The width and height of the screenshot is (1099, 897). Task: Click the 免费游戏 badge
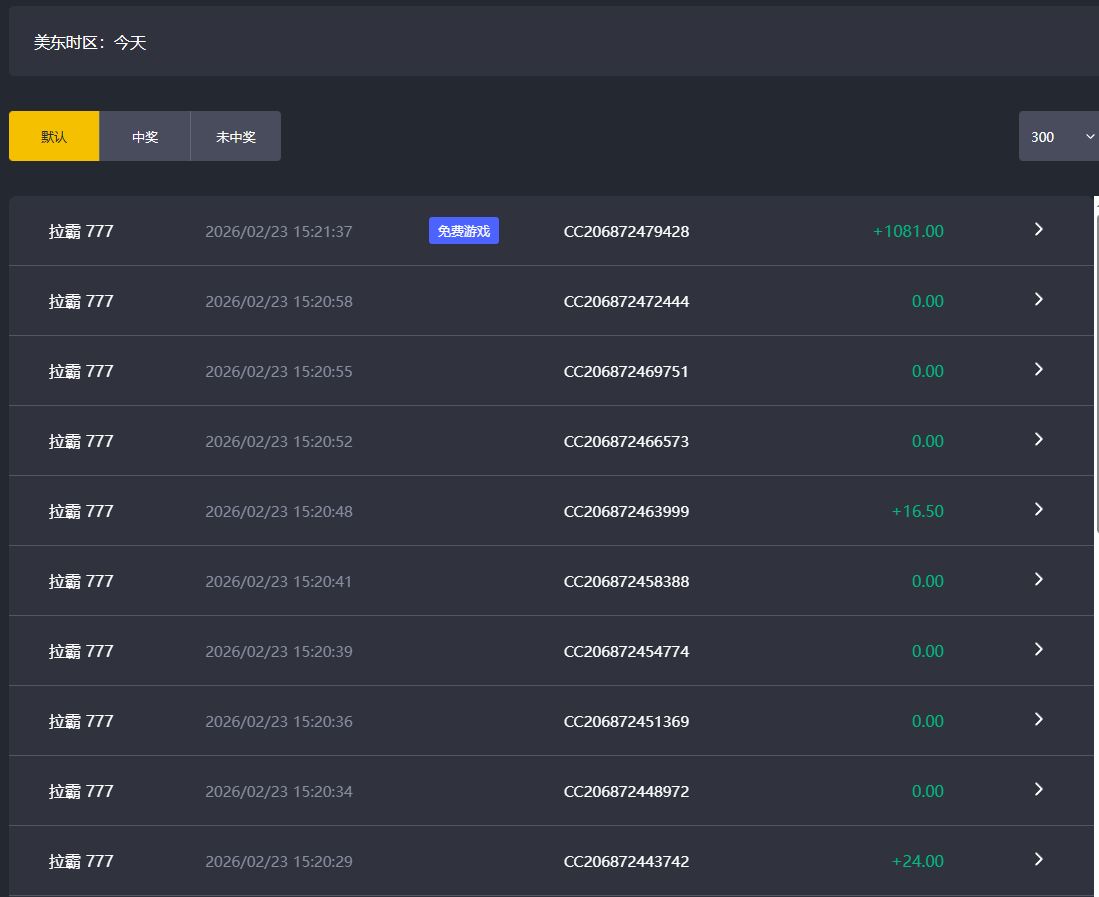coord(463,231)
